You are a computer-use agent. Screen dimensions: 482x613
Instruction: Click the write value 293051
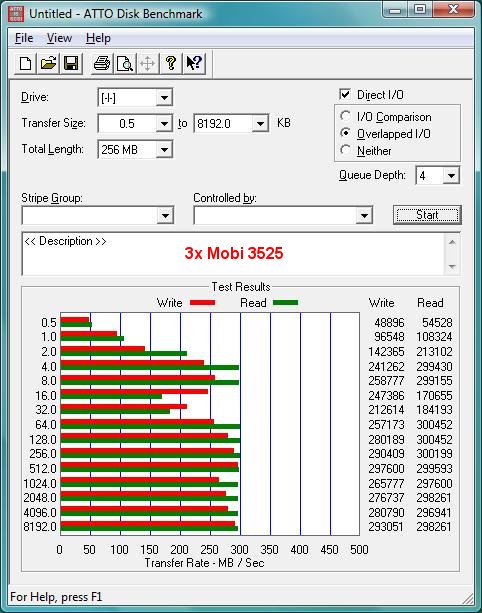point(386,527)
